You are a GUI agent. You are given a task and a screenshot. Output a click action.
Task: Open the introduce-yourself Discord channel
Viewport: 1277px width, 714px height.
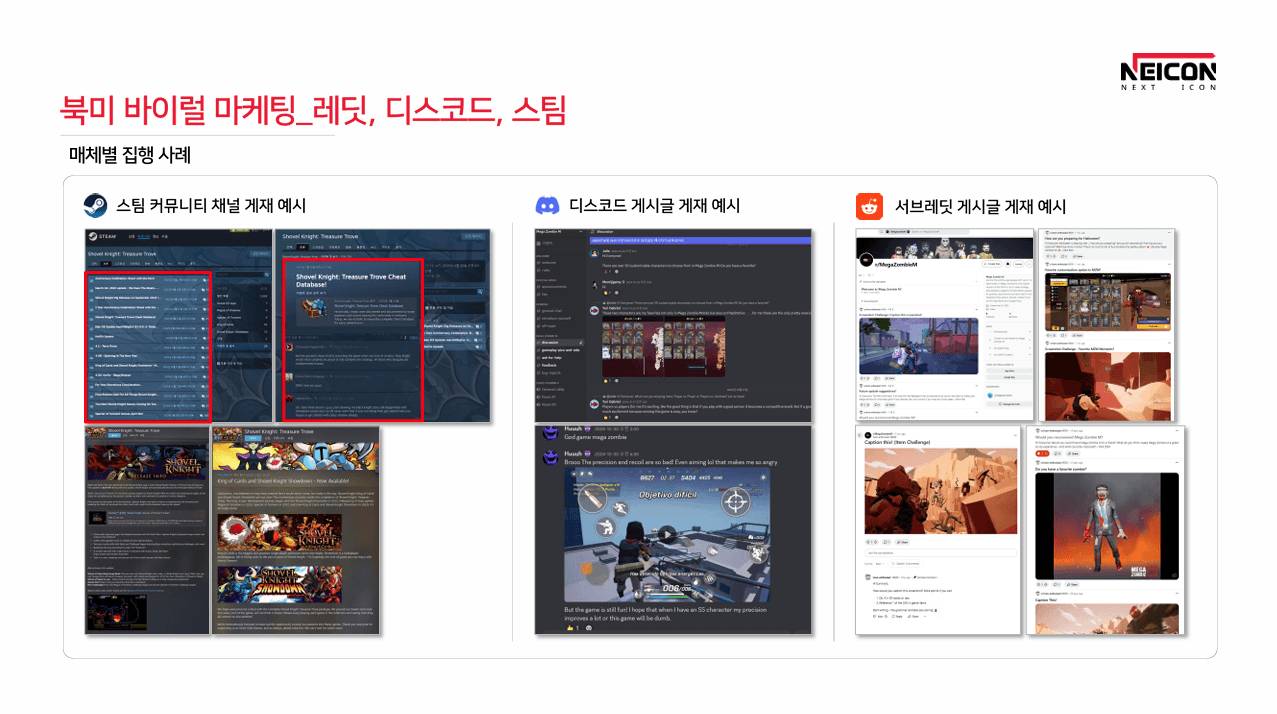pyautogui.click(x=556, y=318)
